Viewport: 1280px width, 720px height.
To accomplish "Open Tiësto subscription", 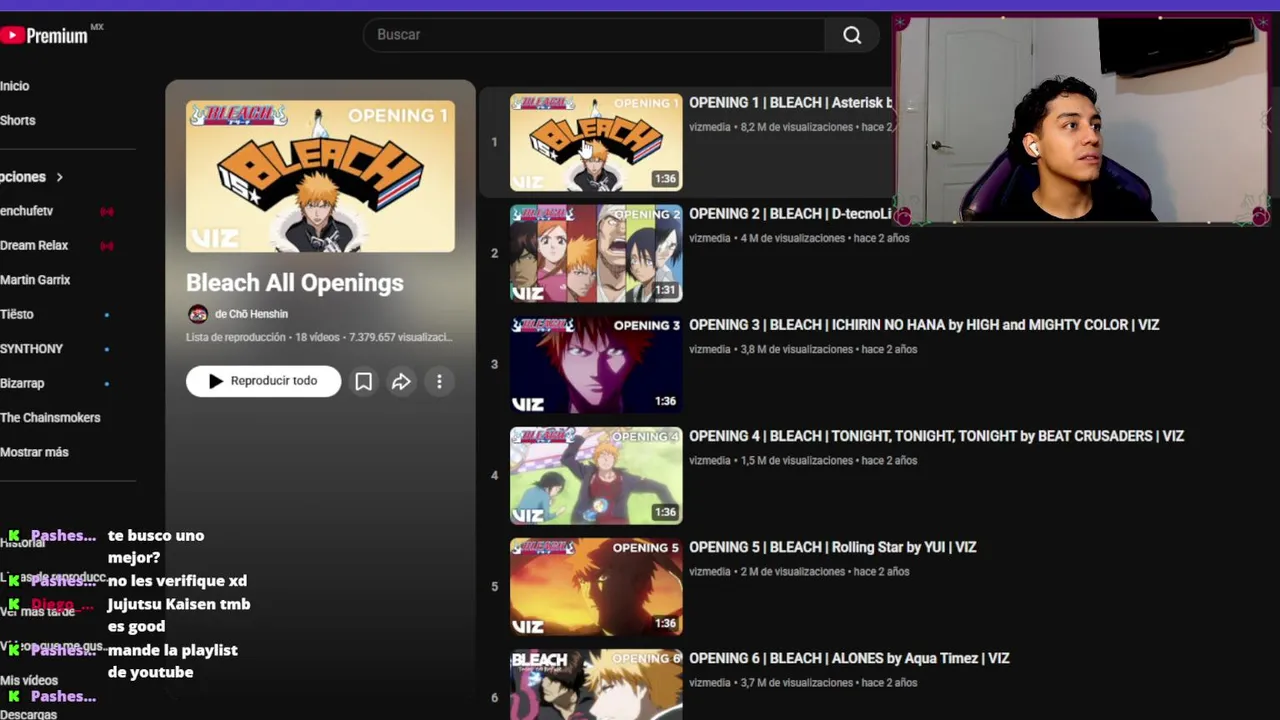I will coord(17,314).
